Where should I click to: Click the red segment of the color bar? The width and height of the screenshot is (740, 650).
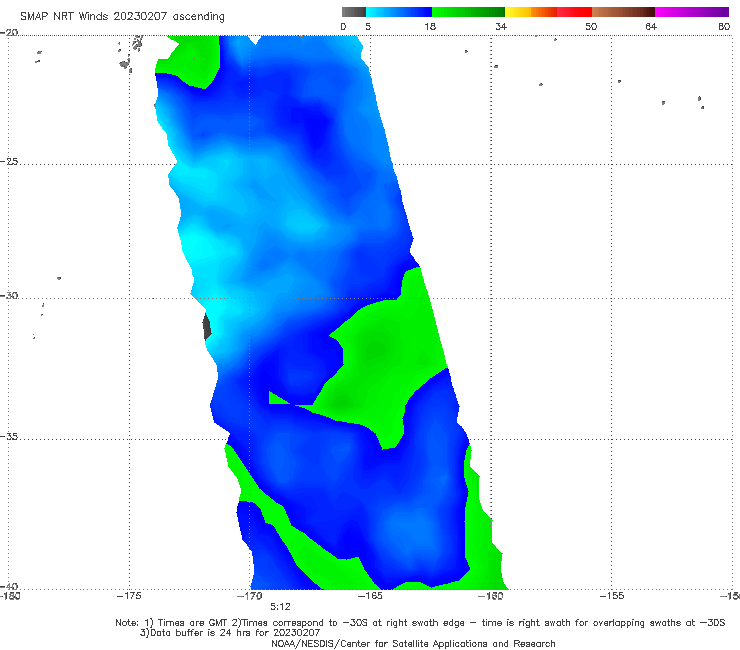coord(575,12)
